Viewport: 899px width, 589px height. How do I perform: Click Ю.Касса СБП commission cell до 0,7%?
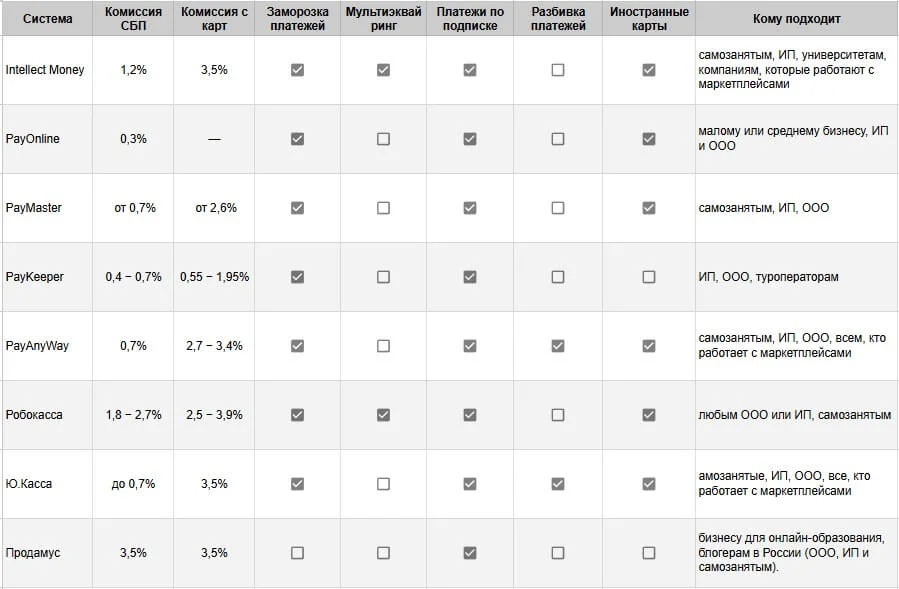[133, 484]
